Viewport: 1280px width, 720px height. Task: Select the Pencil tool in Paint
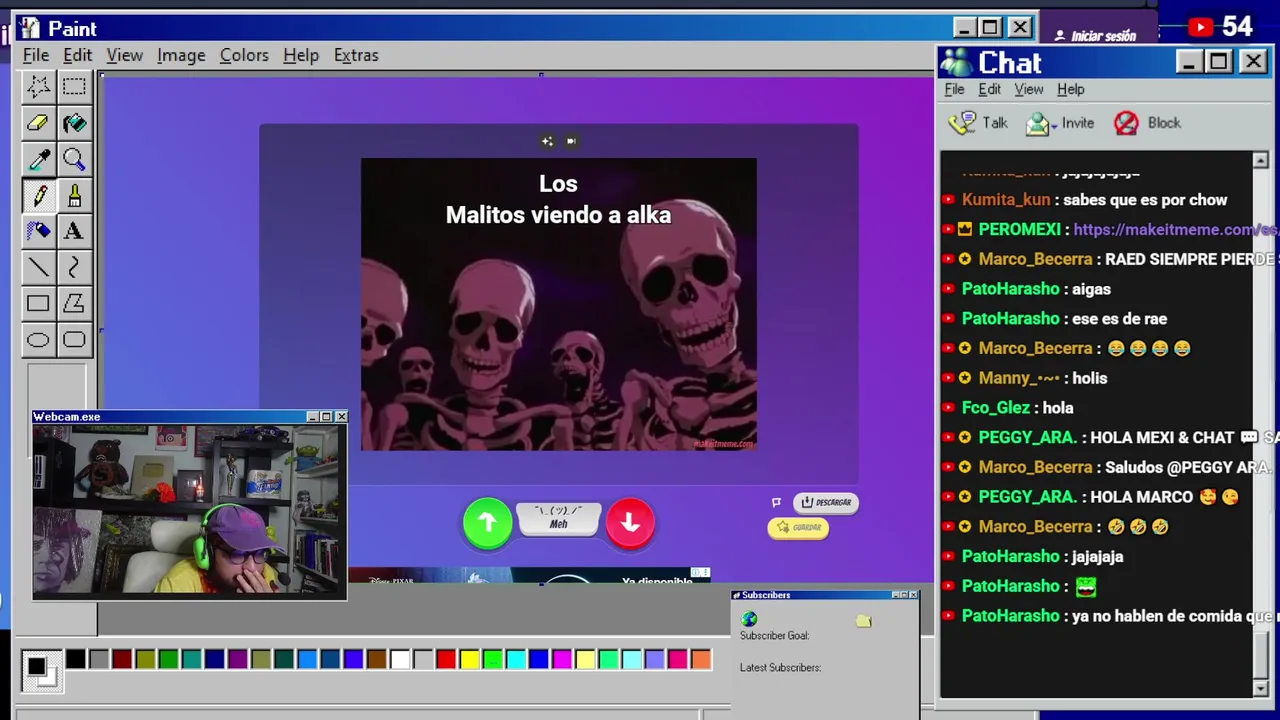click(x=38, y=195)
